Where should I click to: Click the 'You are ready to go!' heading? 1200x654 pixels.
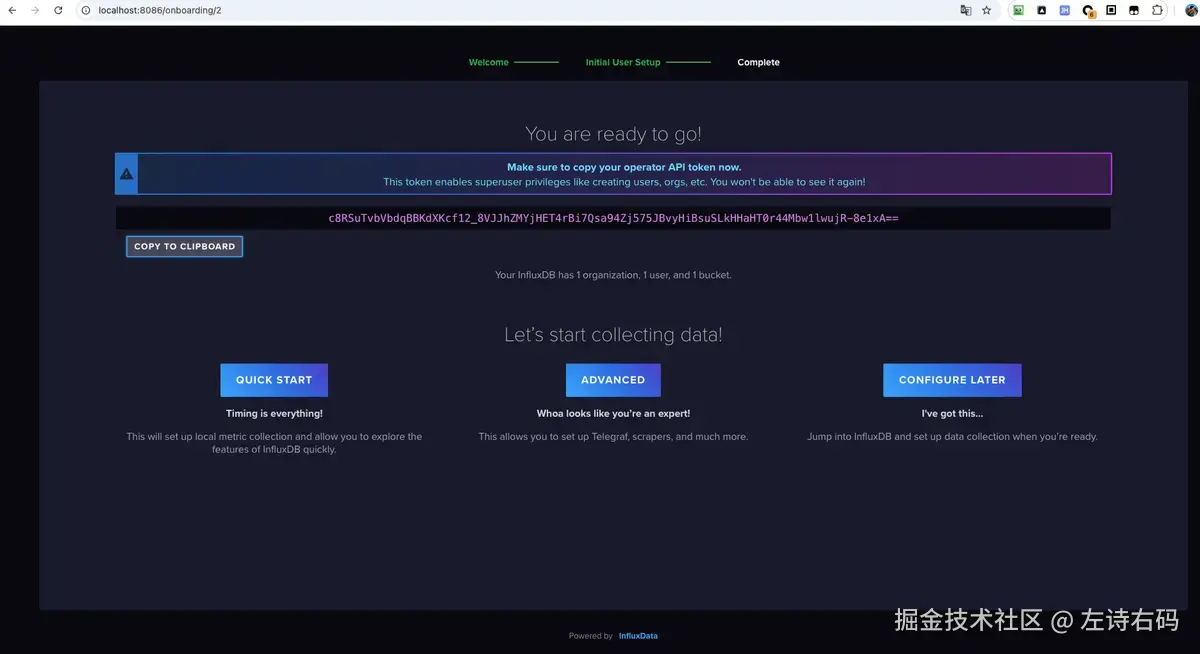pyautogui.click(x=613, y=134)
